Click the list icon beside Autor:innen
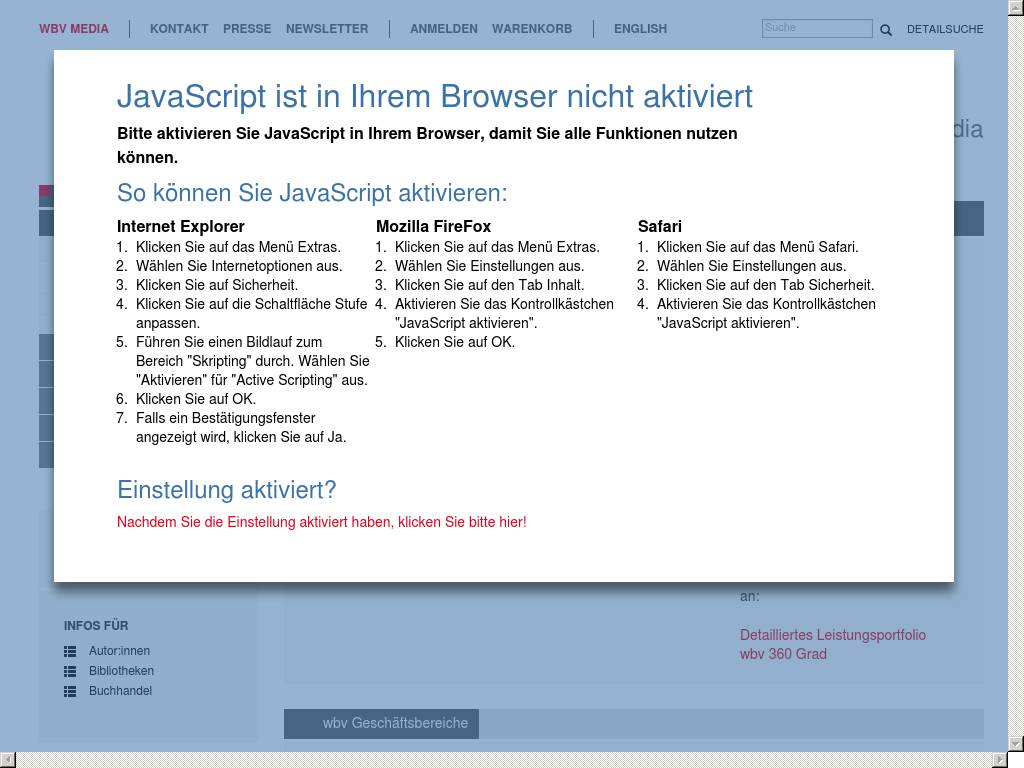Image resolution: width=1024 pixels, height=768 pixels. [70, 651]
